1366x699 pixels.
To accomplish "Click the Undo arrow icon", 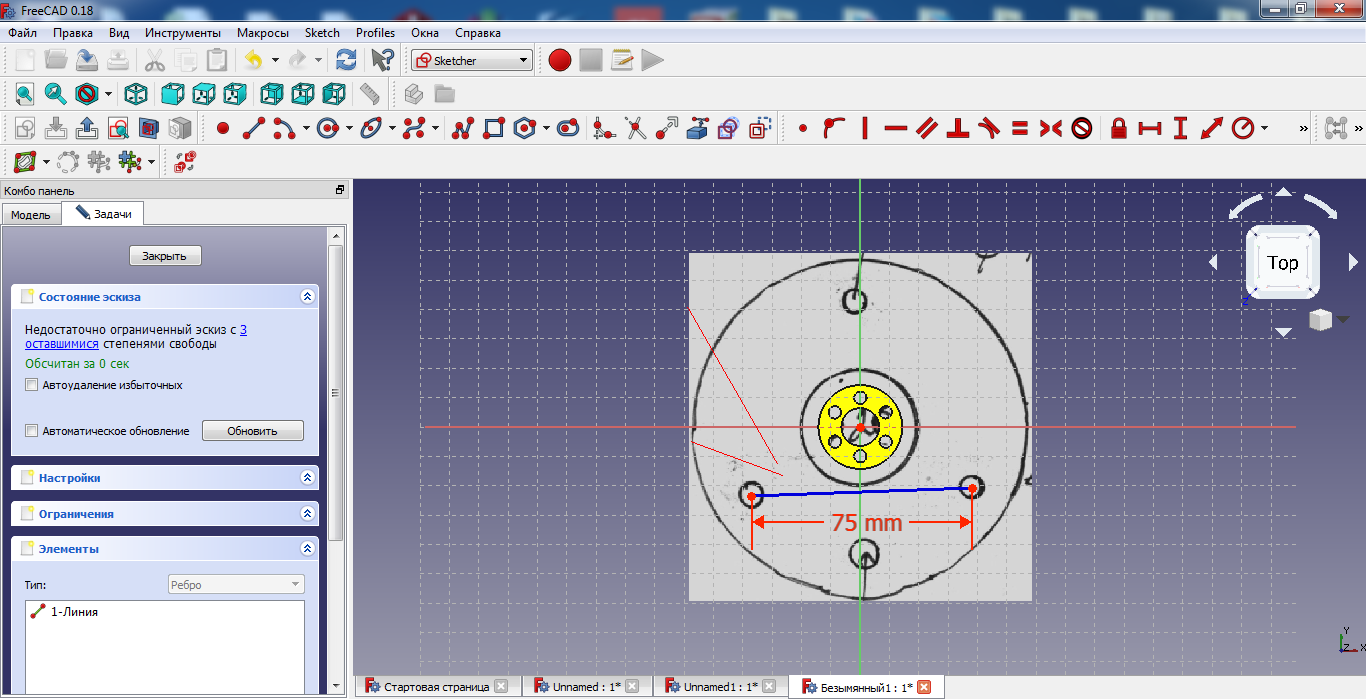I will point(254,60).
